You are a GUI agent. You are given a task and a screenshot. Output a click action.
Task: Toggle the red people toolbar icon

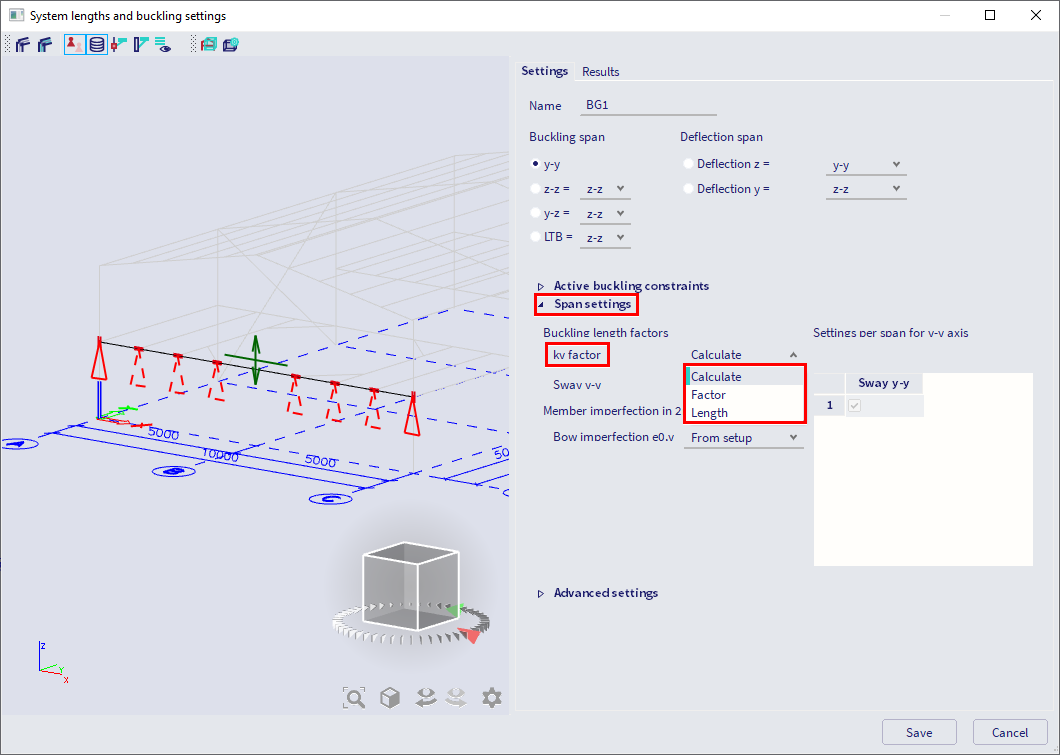click(x=75, y=44)
